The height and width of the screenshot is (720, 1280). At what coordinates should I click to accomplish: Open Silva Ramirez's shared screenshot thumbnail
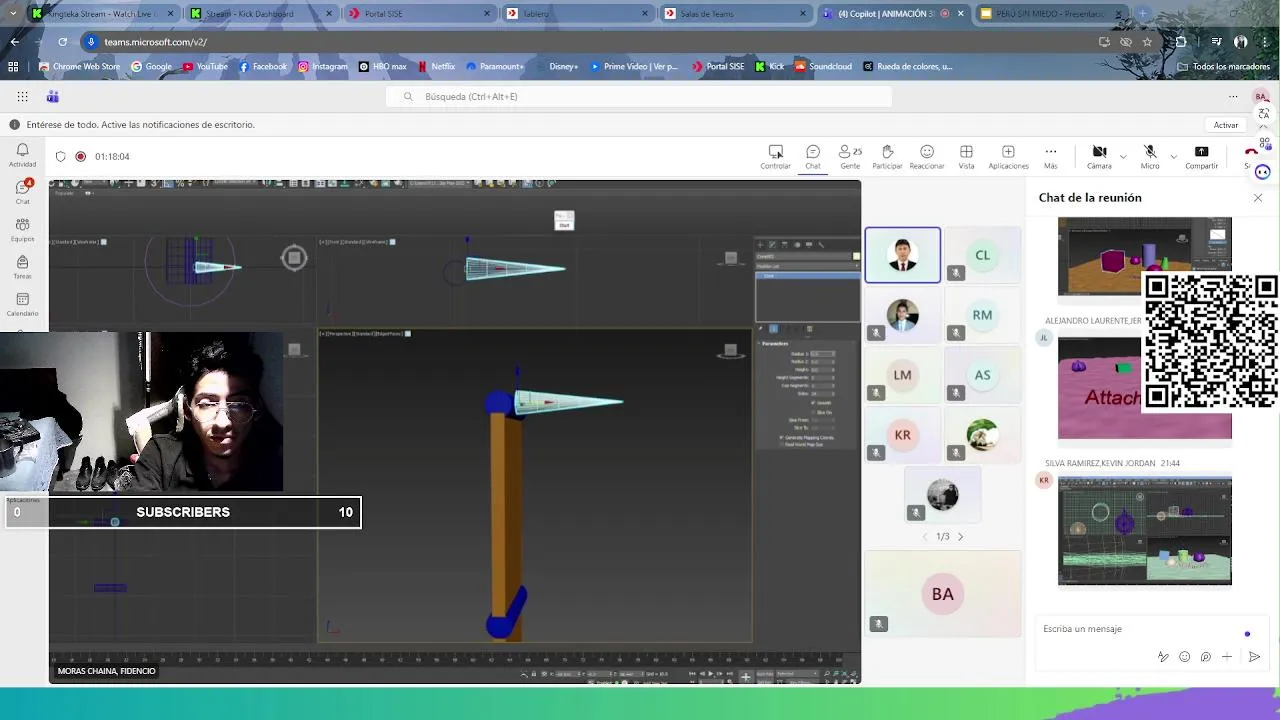pyautogui.click(x=1145, y=531)
